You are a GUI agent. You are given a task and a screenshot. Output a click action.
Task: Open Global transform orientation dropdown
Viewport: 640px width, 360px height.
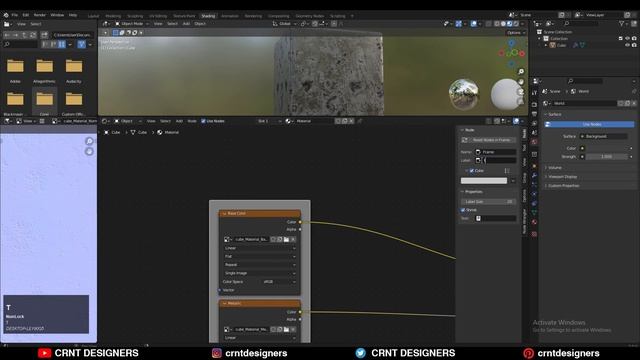tap(284, 24)
